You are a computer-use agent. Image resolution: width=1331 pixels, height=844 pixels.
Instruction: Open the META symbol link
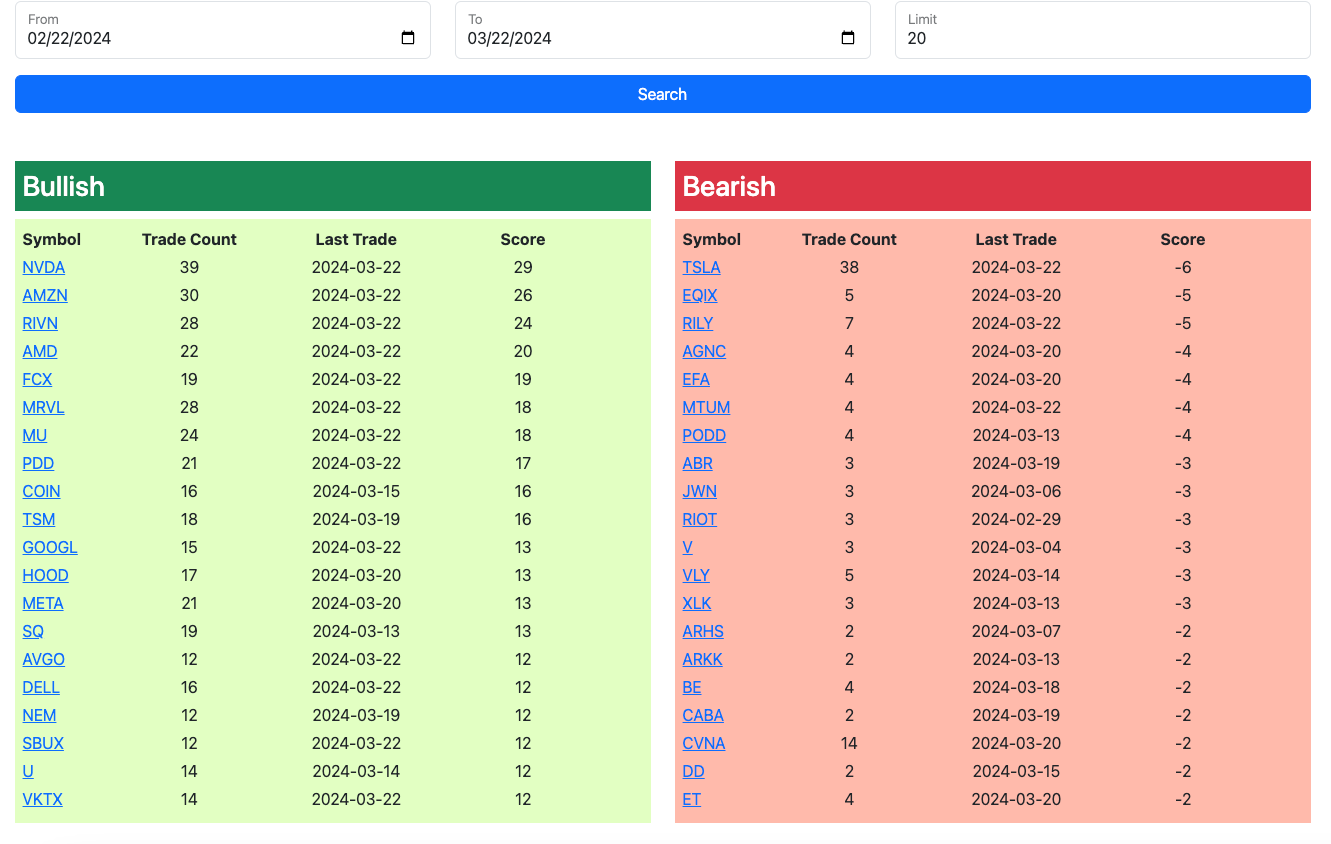coord(43,603)
